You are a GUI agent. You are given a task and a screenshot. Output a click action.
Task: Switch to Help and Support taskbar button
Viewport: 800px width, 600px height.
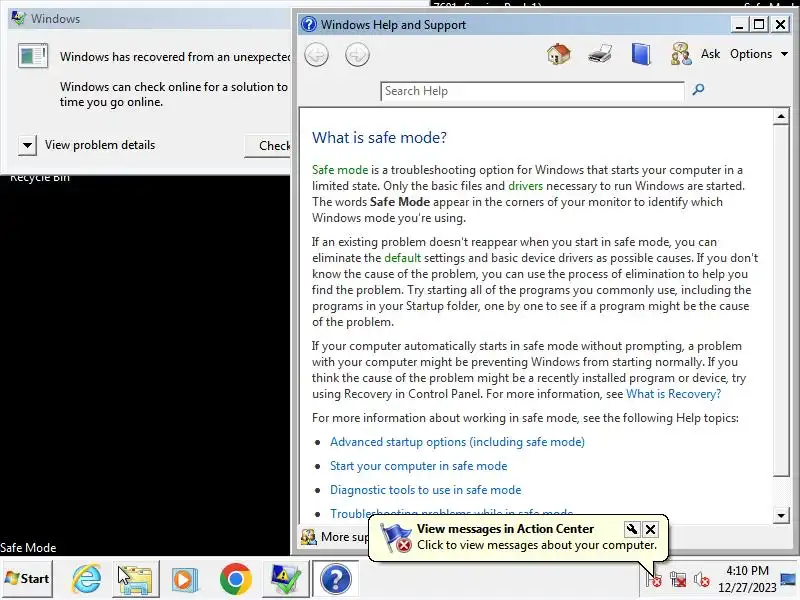[335, 579]
